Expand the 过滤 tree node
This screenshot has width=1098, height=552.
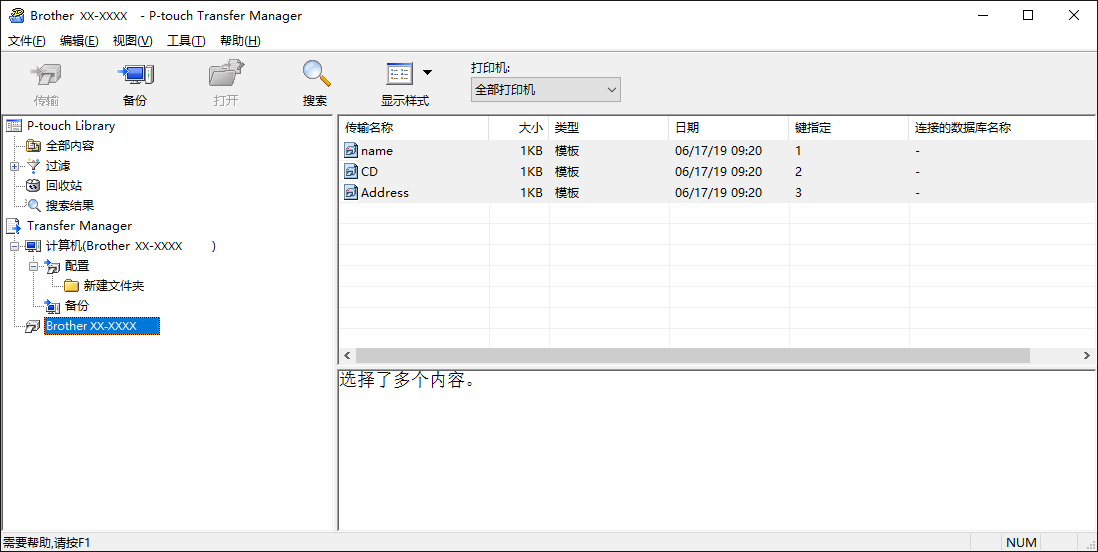14,166
